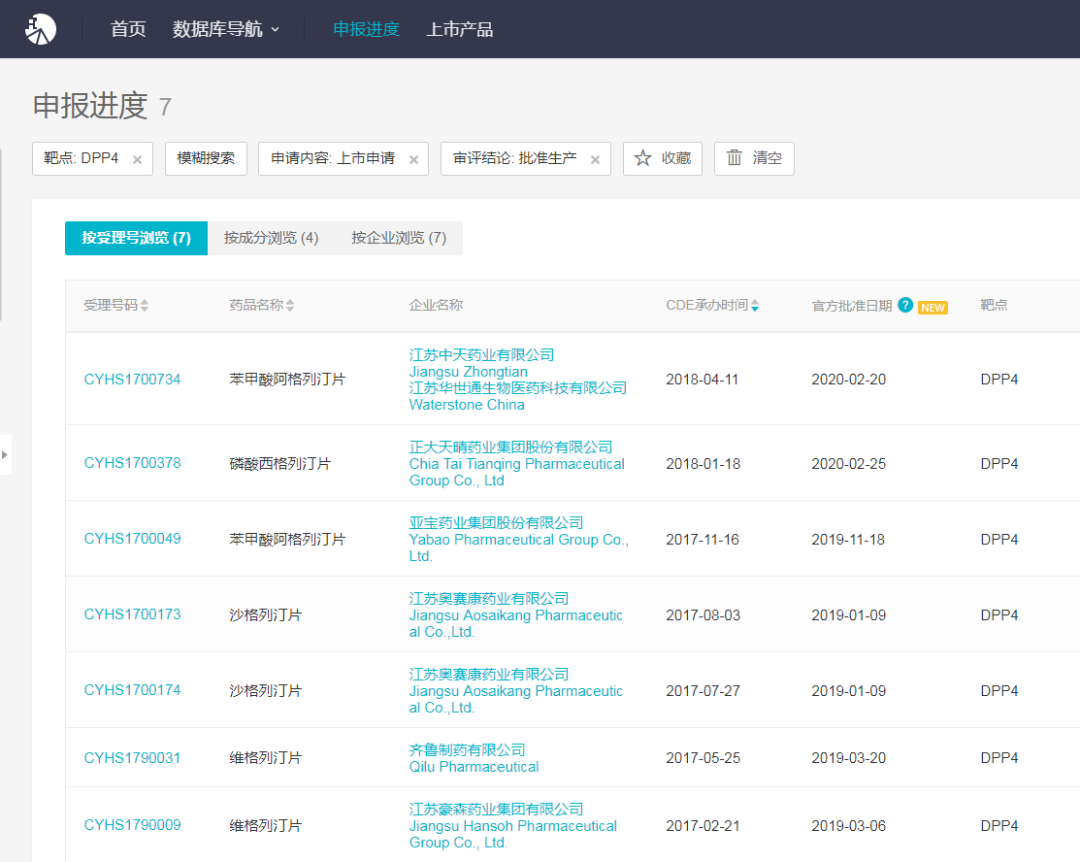Open application CYHS1700049
Viewport: 1080px width, 862px height.
[132, 539]
